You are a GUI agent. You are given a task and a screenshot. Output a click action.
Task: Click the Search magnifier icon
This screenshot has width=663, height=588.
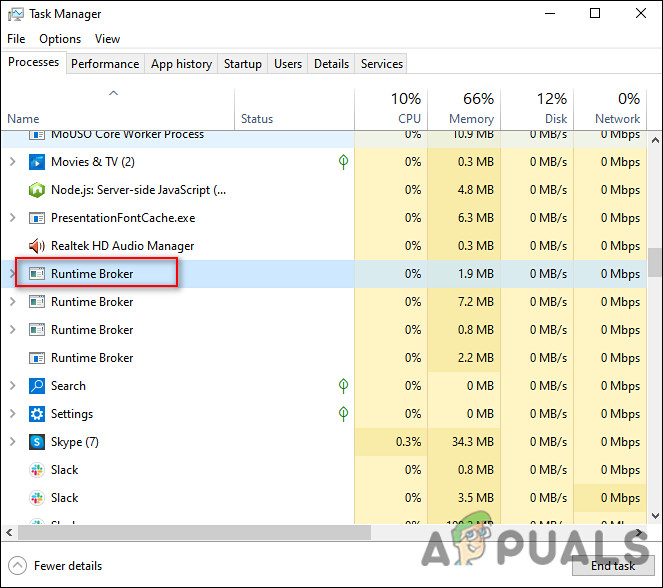[x=37, y=386]
